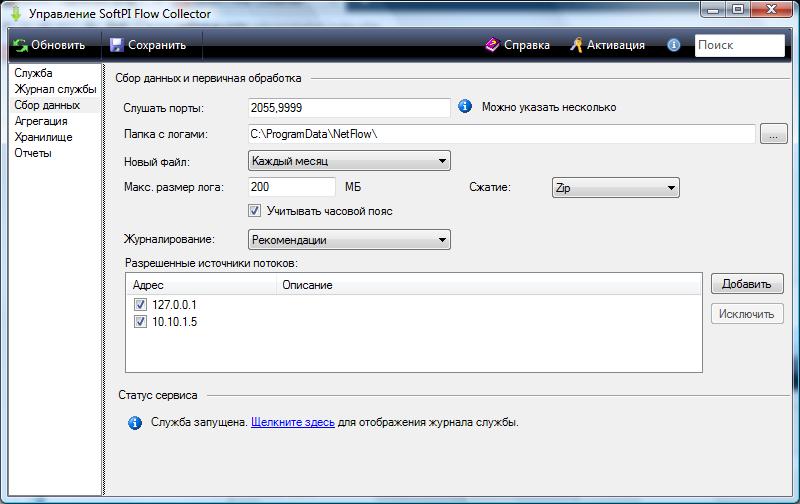The width and height of the screenshot is (800, 504).
Task: Click the Можно указать несколько hint text
Action: pos(549,107)
